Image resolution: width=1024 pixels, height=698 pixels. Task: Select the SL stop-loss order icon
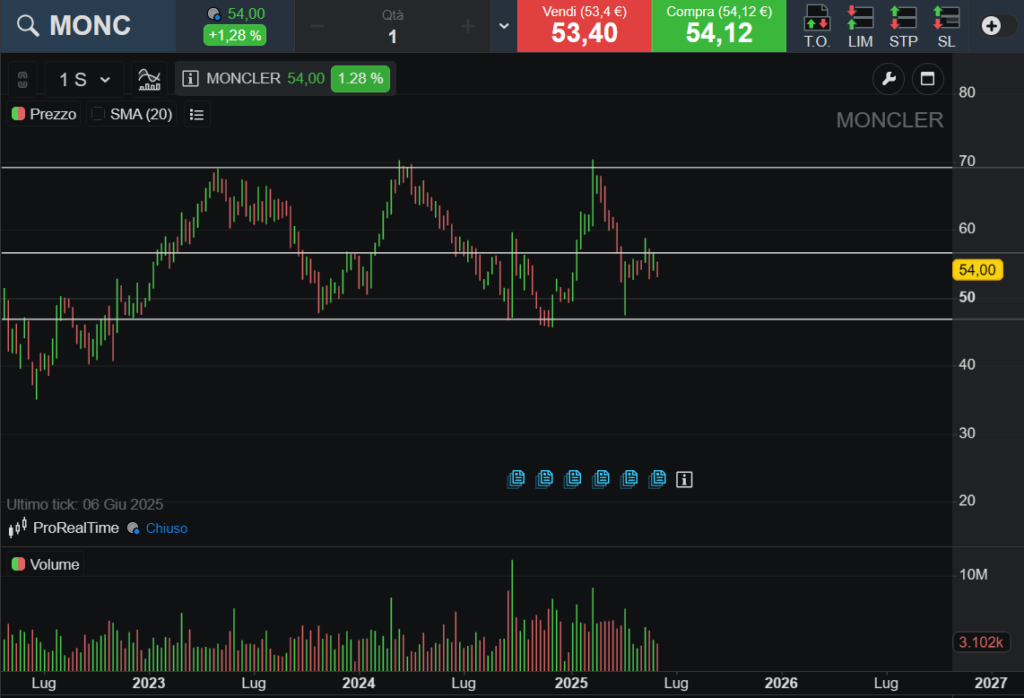946,26
